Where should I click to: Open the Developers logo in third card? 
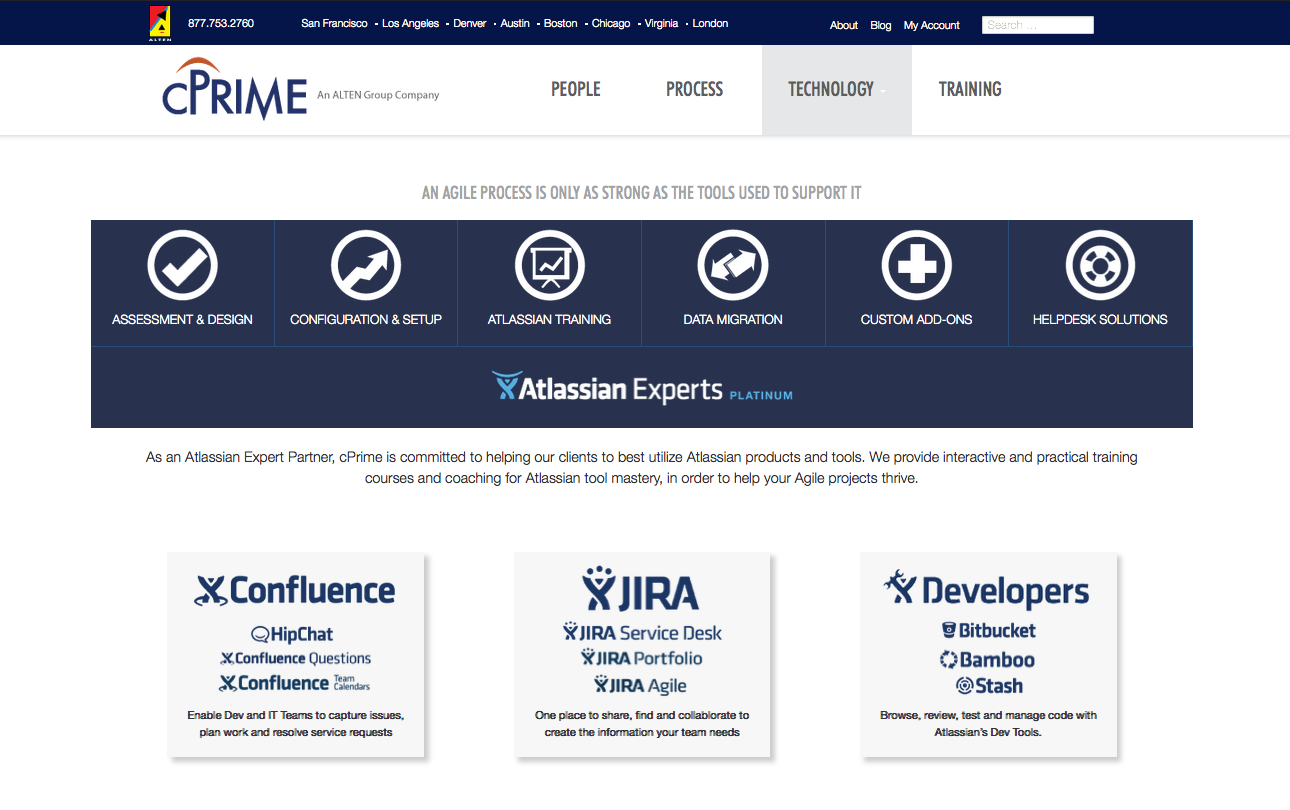(987, 589)
